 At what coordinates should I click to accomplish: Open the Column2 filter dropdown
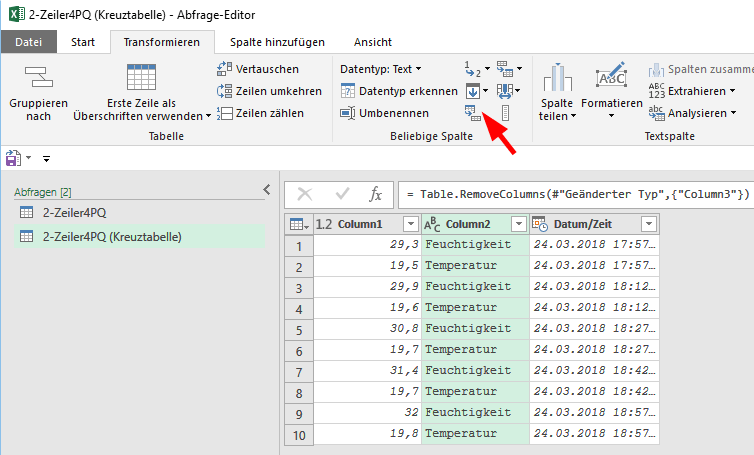tap(519, 224)
